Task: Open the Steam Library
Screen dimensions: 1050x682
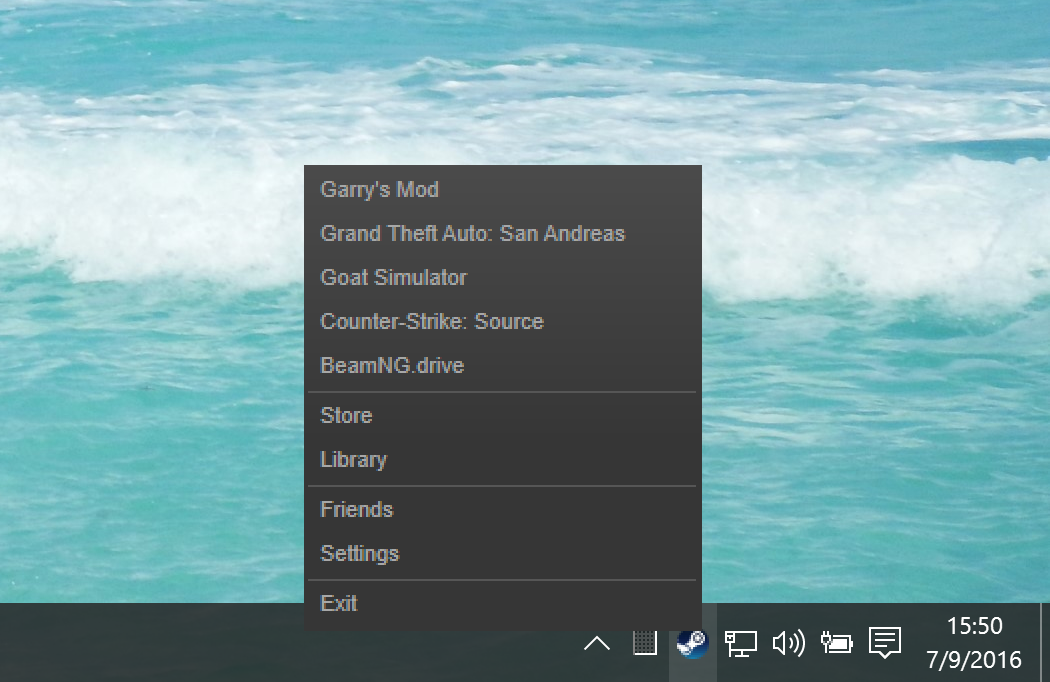Action: (x=502, y=460)
